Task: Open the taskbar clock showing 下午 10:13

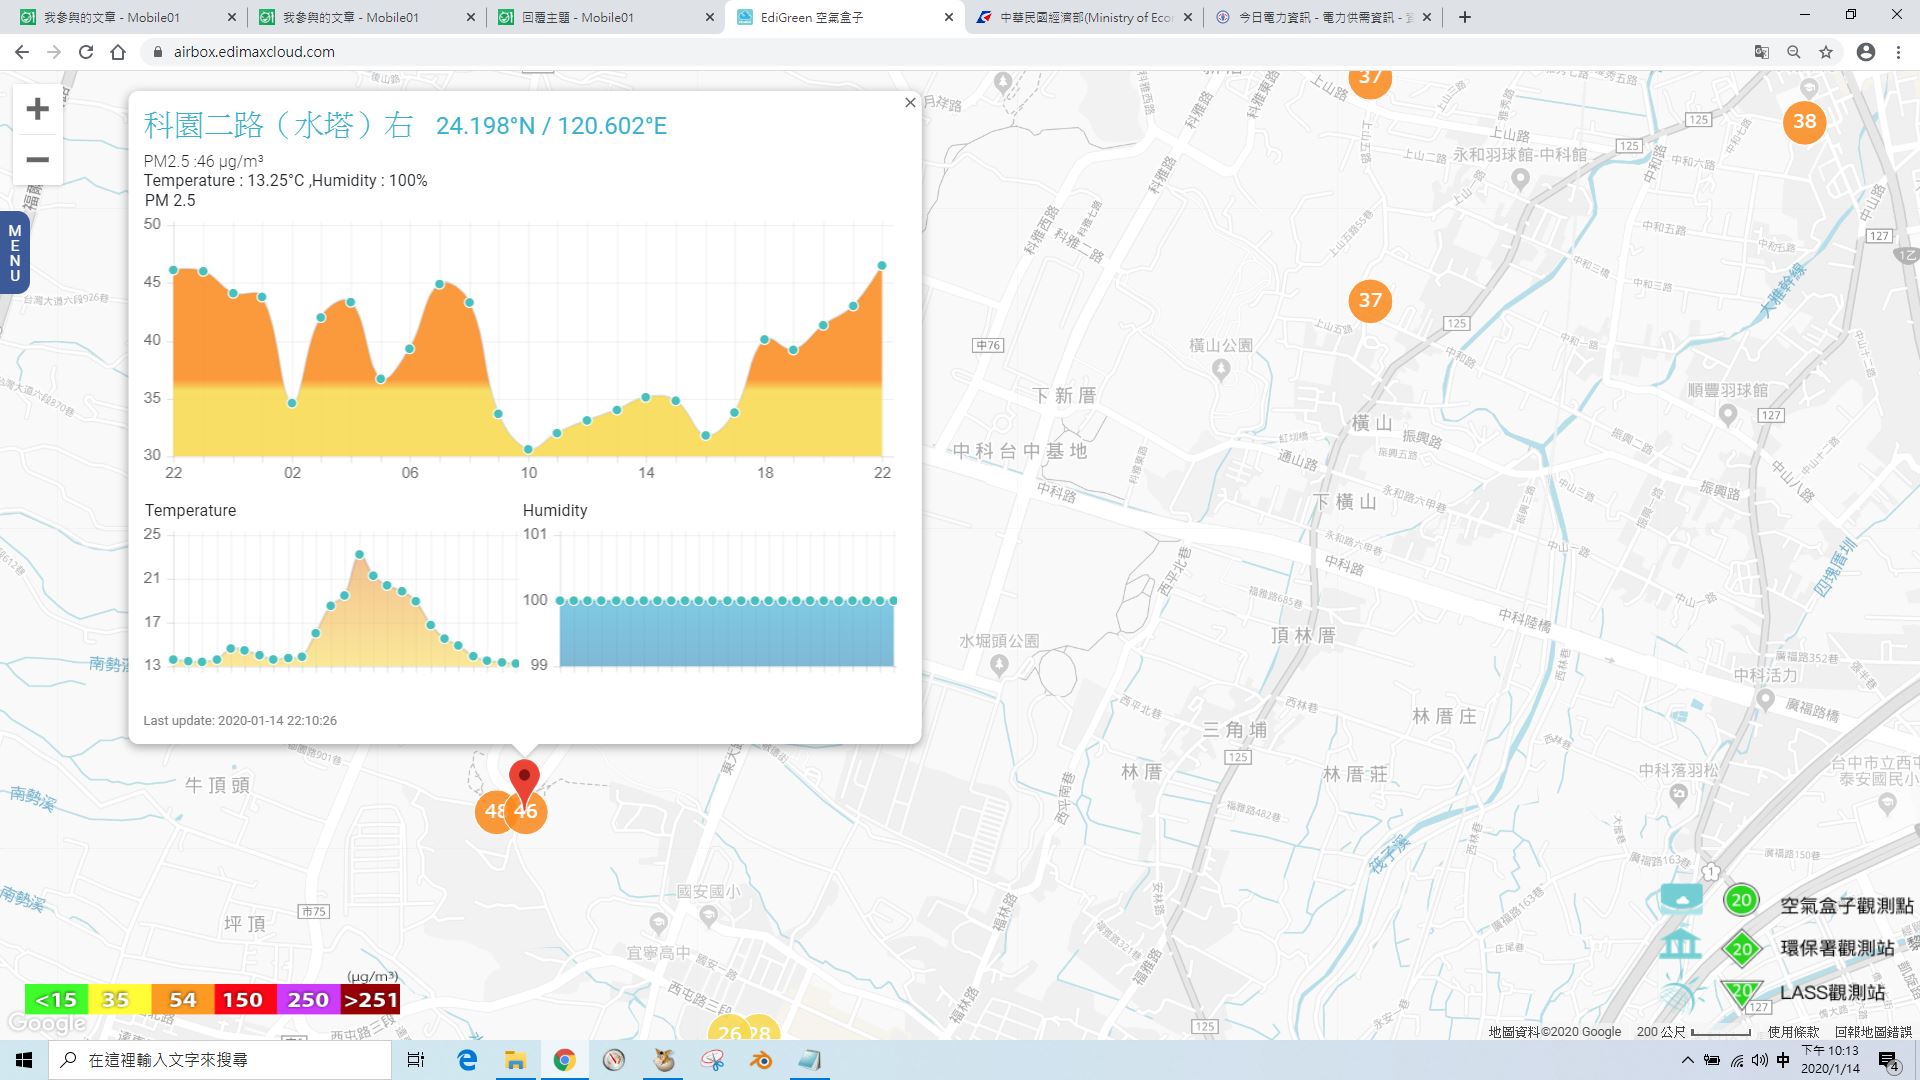Action: 1830,1060
